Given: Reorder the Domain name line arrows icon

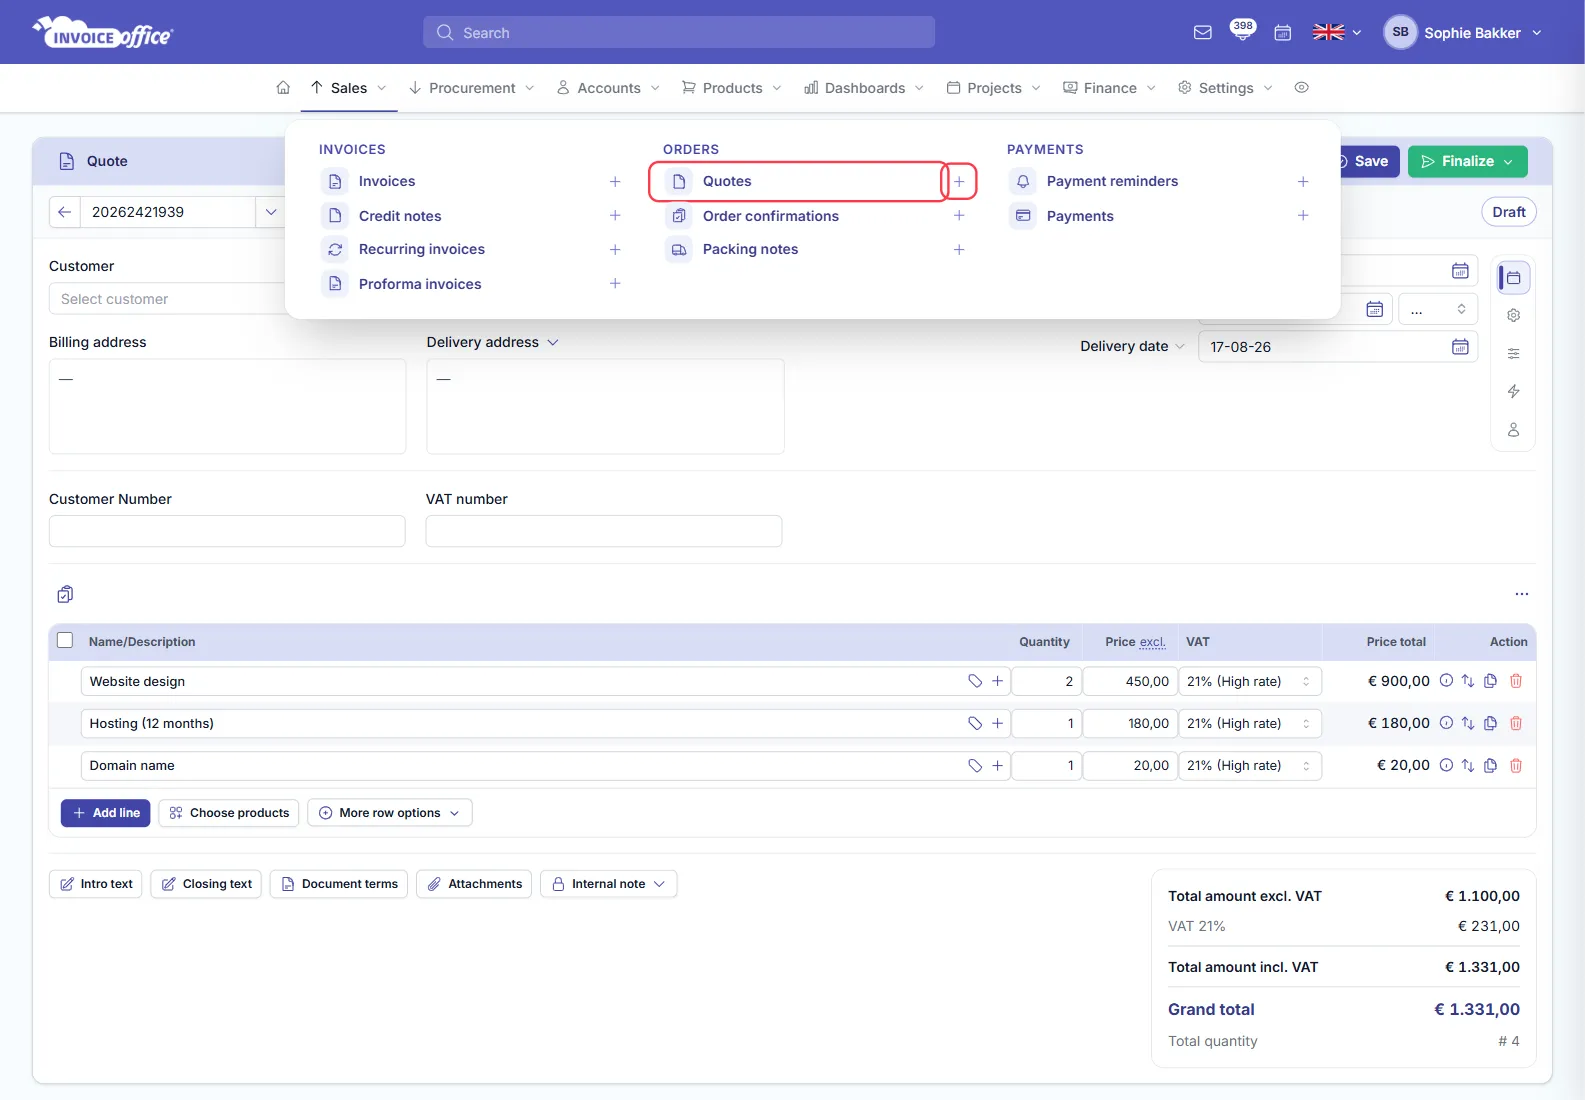Looking at the screenshot, I should (1468, 766).
